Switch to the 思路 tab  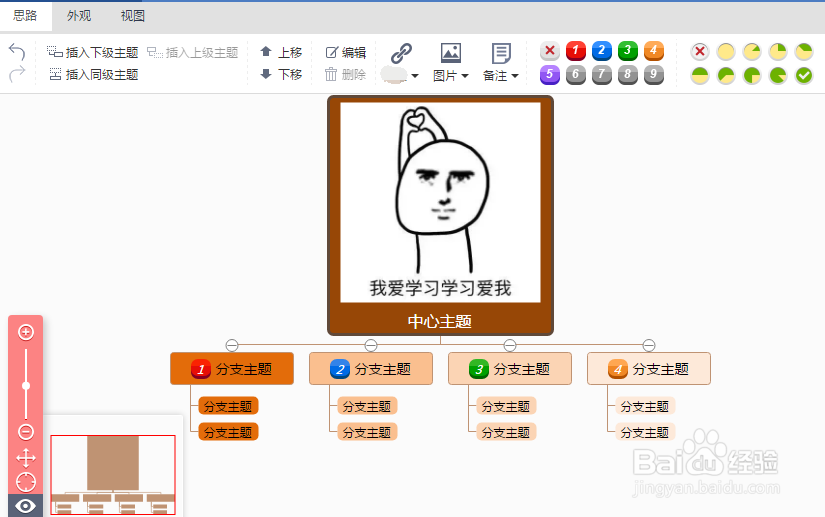pyautogui.click(x=25, y=16)
